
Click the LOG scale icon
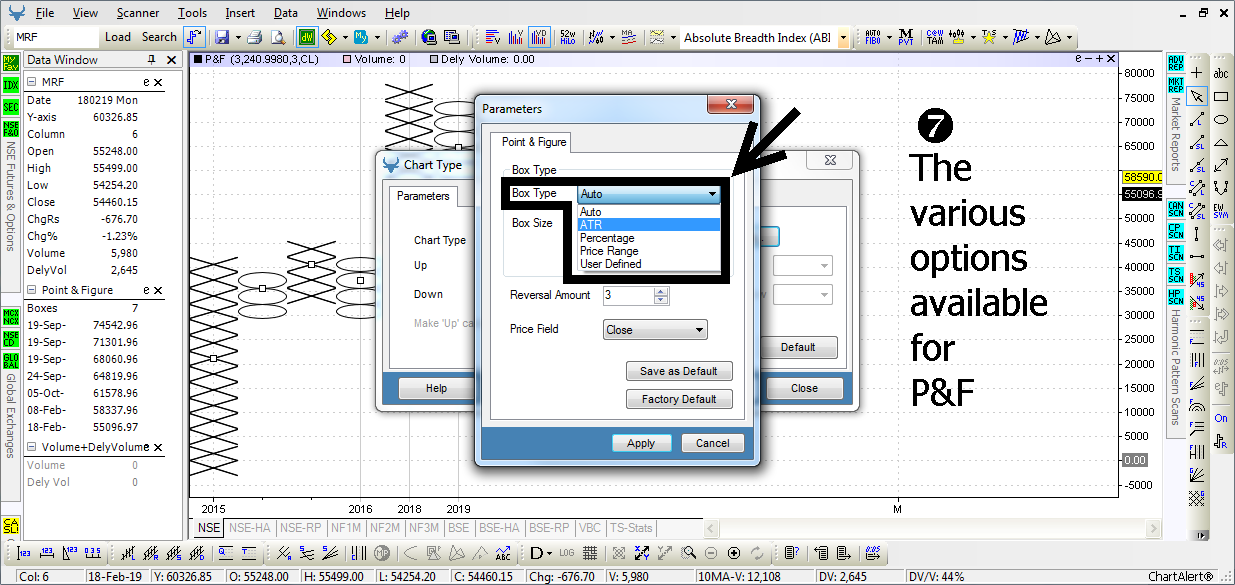(x=568, y=552)
